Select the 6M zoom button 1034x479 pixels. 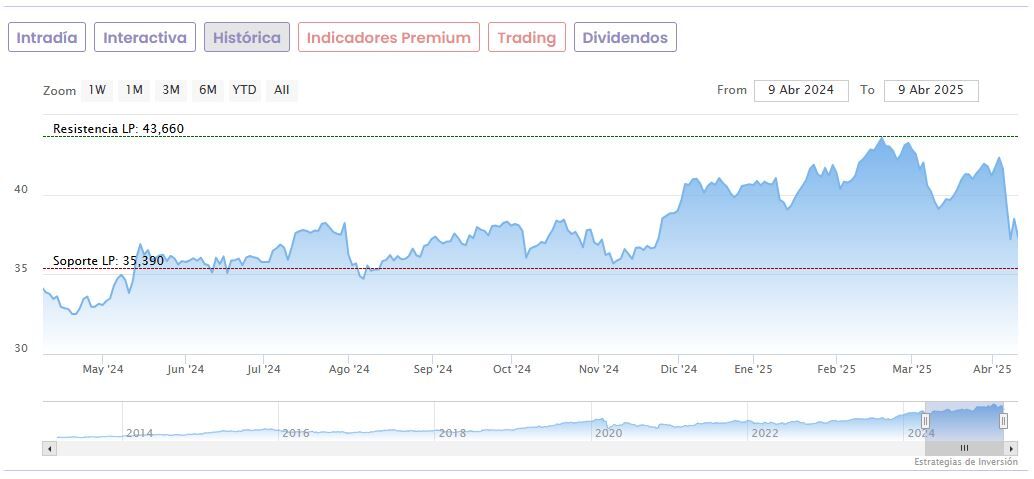[208, 90]
